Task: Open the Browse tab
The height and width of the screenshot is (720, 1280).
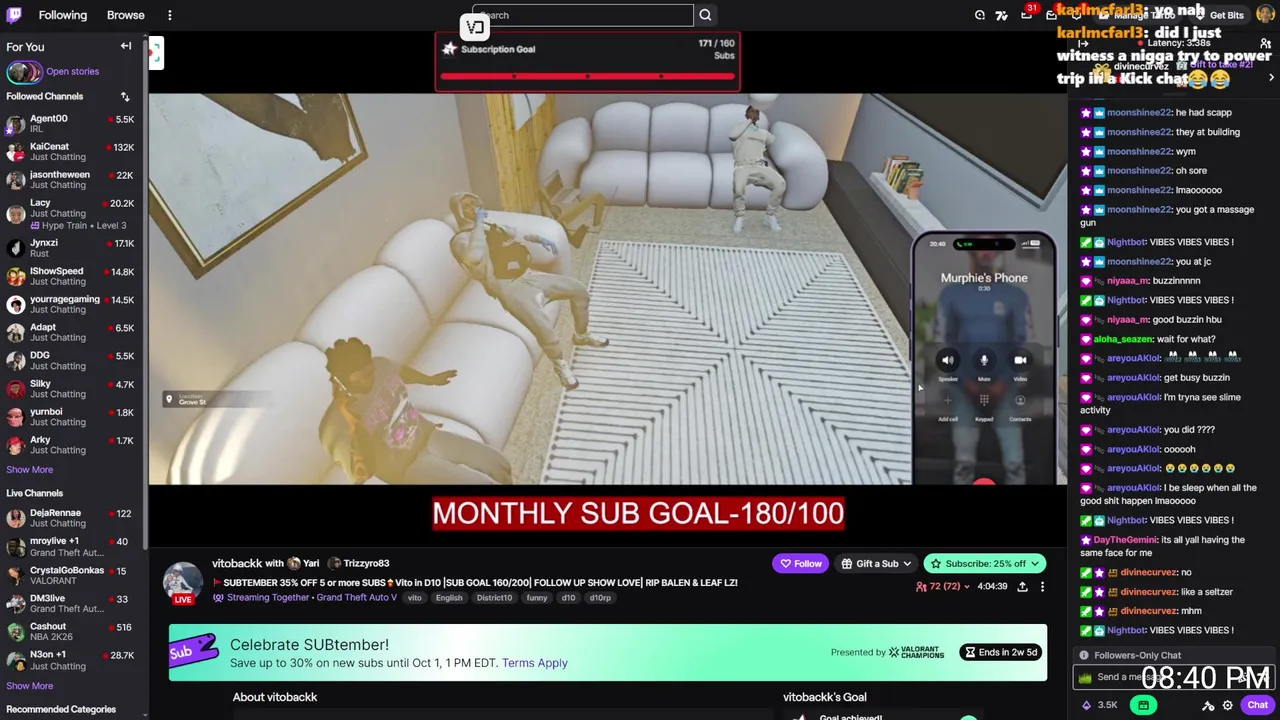Action: (x=126, y=15)
